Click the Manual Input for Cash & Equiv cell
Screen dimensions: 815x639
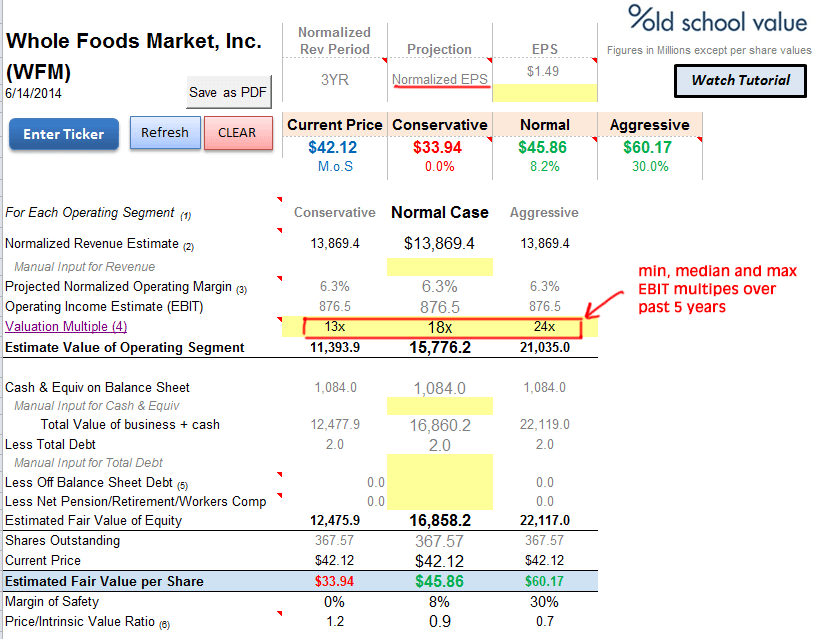(x=440, y=406)
